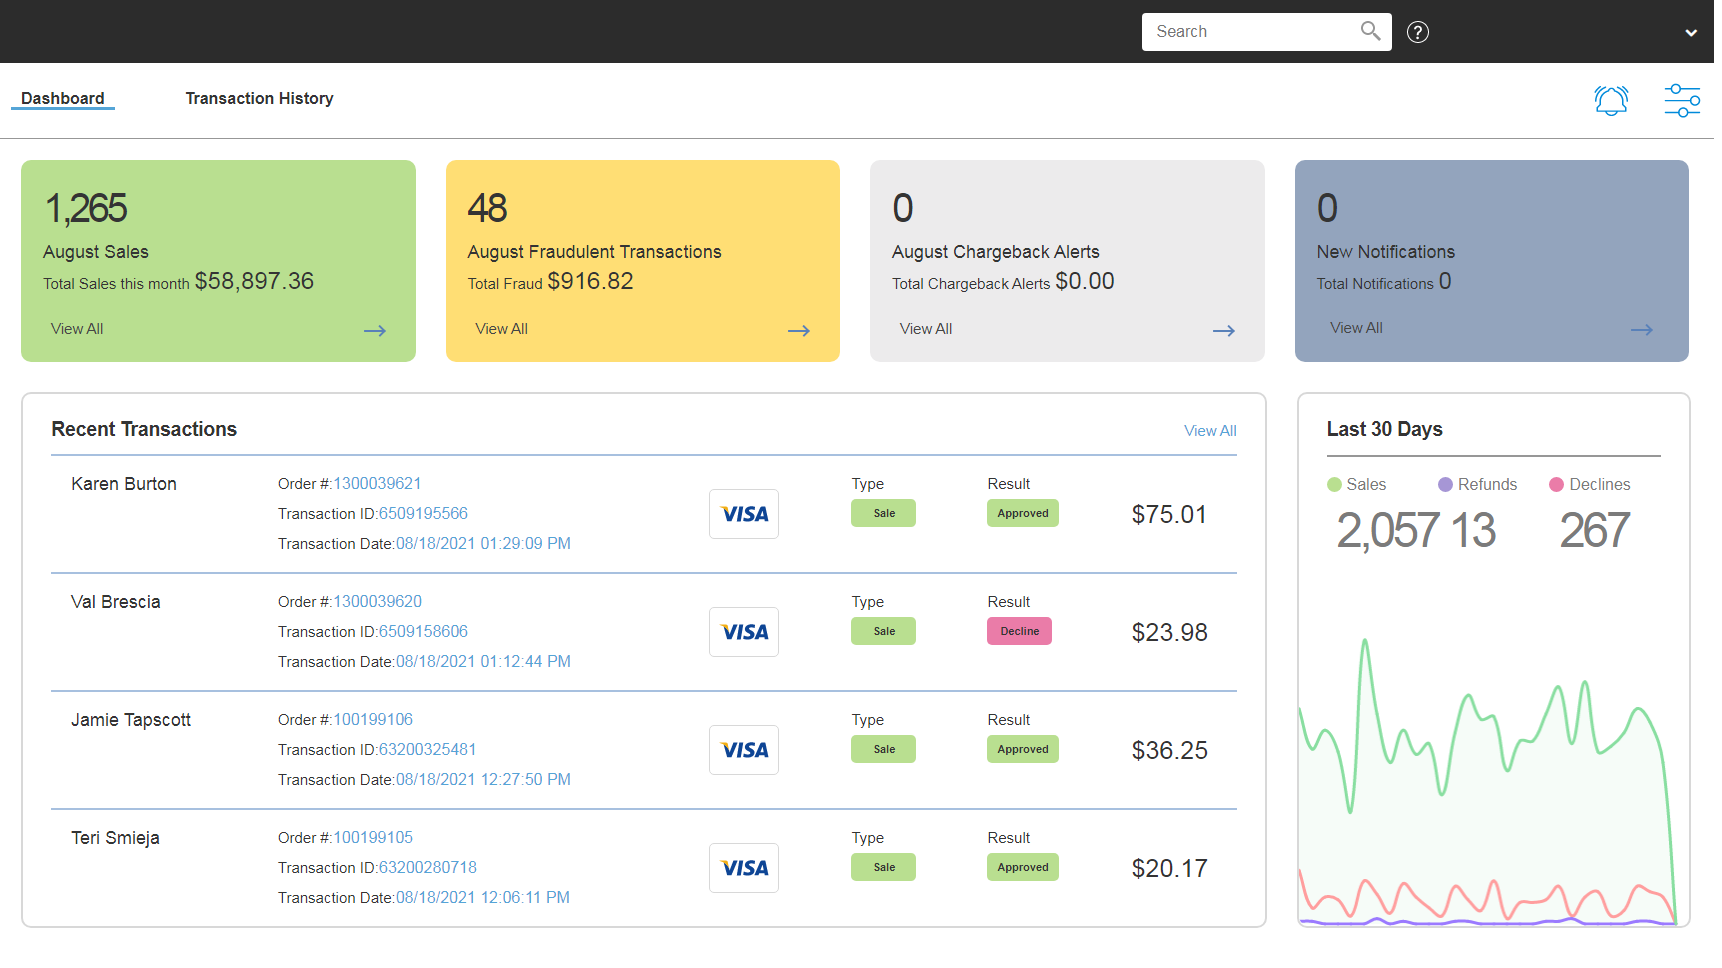Click Visa card icon for Val Brescia
The image size is (1722, 968).
(x=744, y=632)
